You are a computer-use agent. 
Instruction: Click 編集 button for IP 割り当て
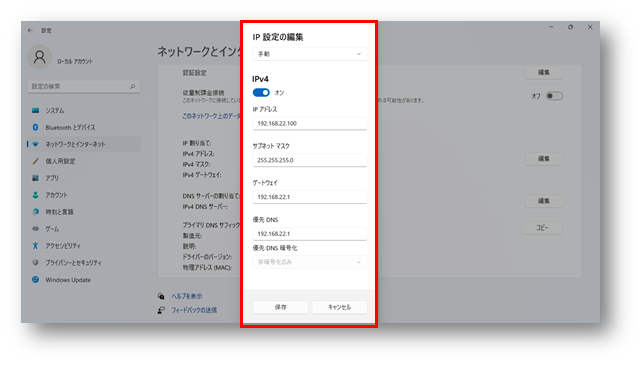pos(544,159)
